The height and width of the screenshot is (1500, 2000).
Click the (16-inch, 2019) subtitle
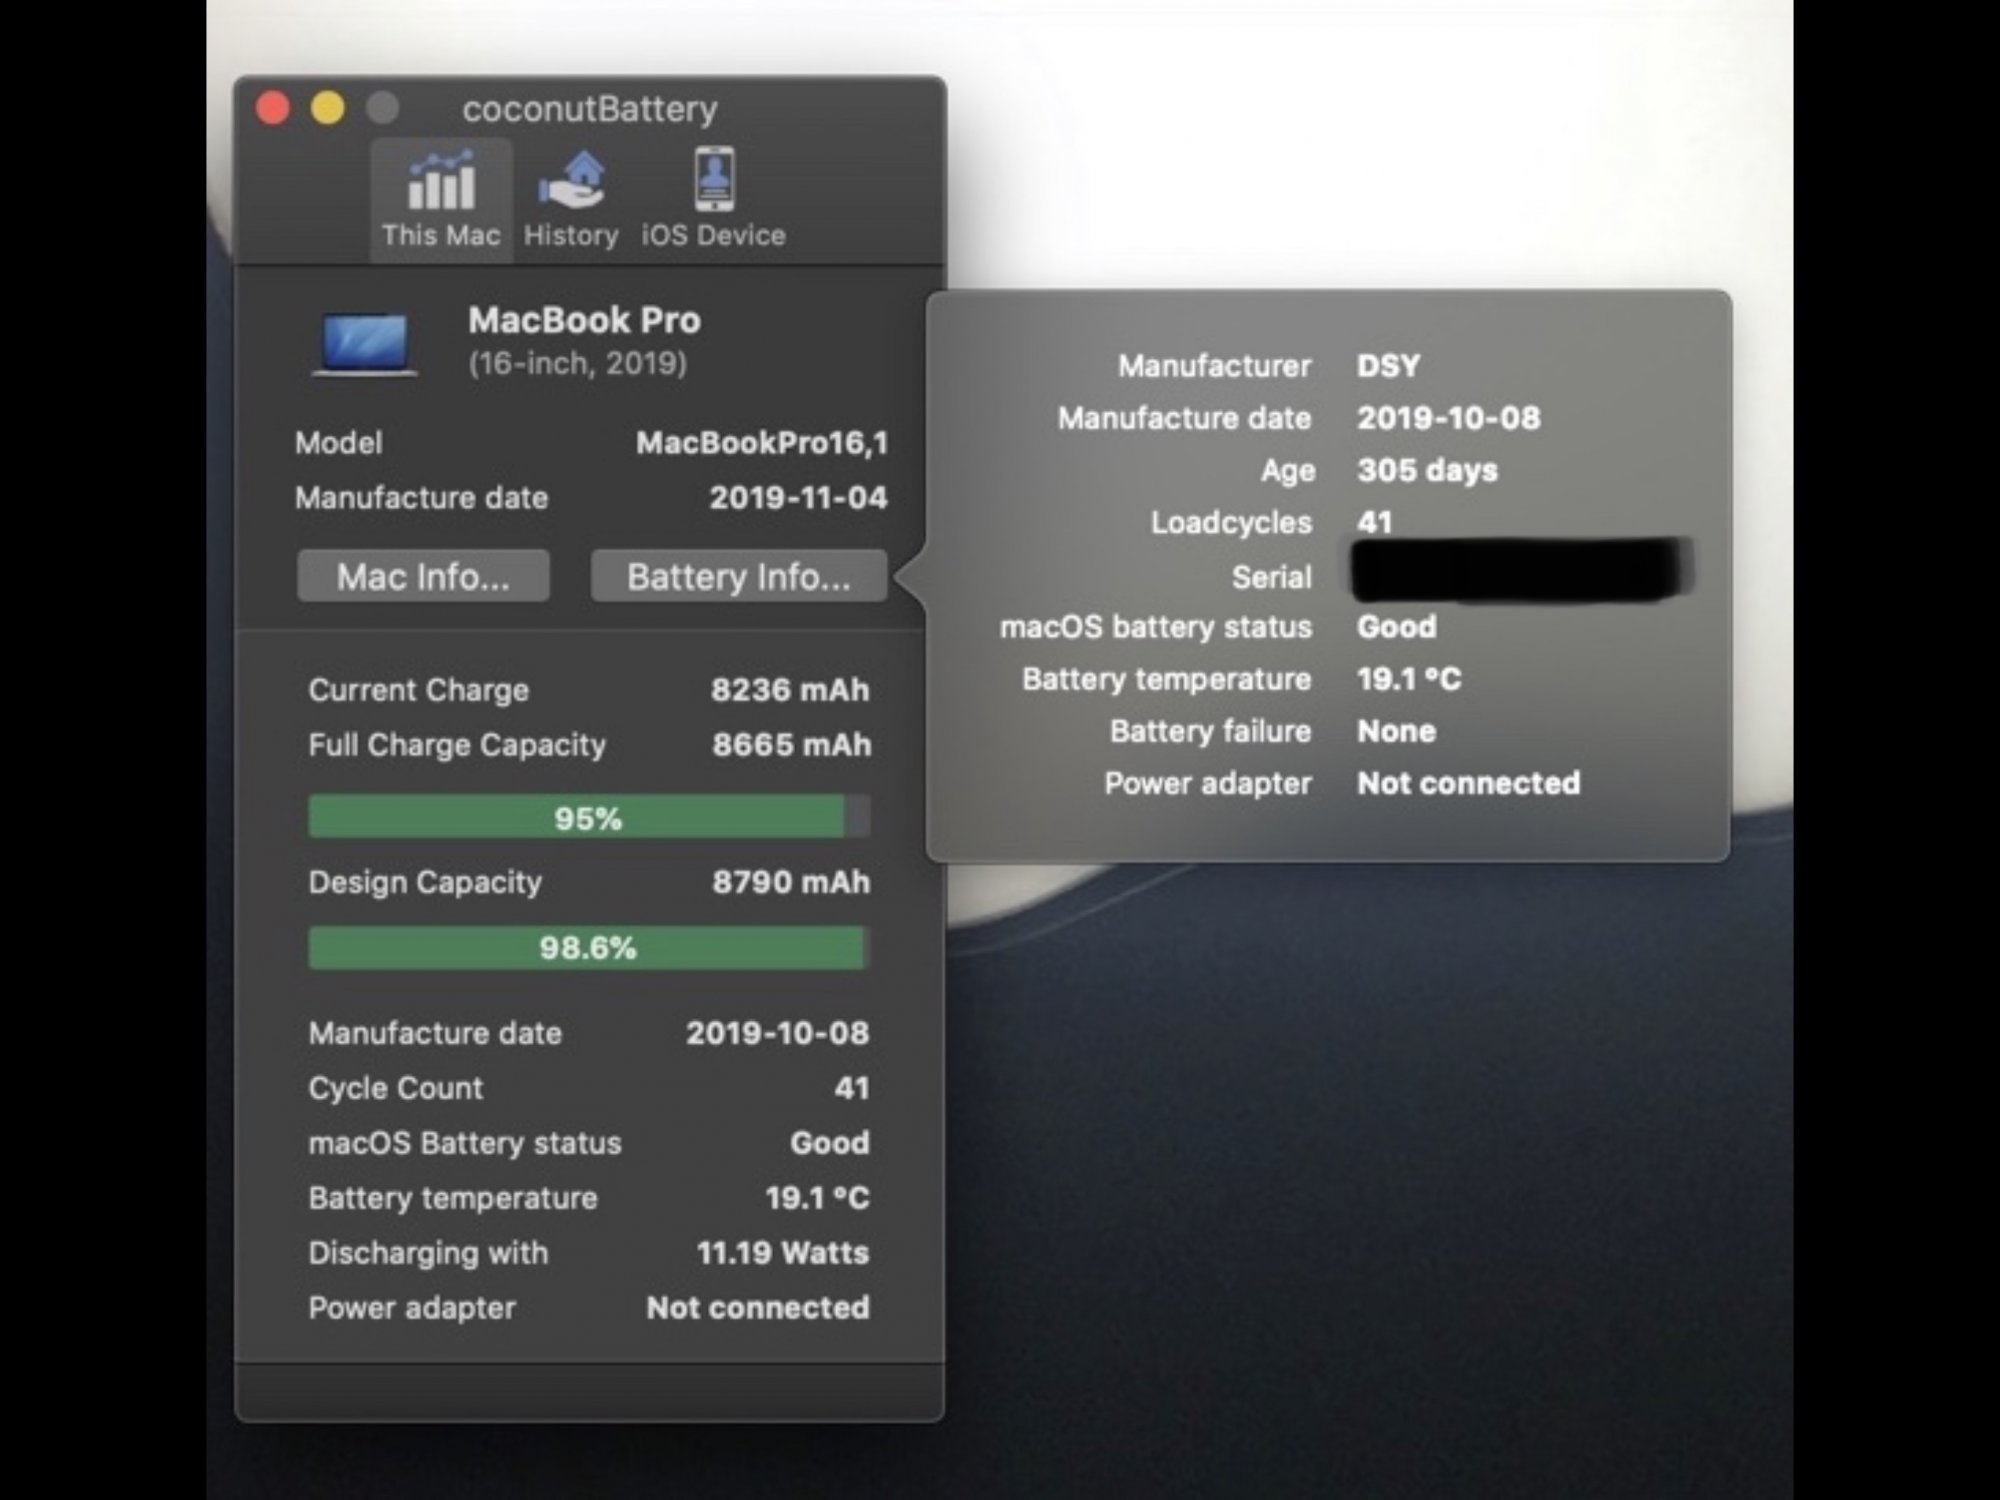click(578, 362)
